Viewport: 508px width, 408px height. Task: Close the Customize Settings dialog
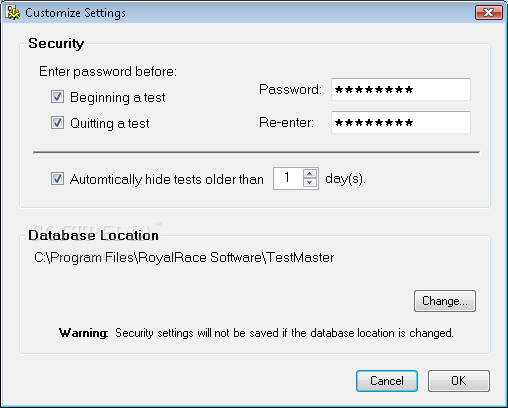pos(488,13)
